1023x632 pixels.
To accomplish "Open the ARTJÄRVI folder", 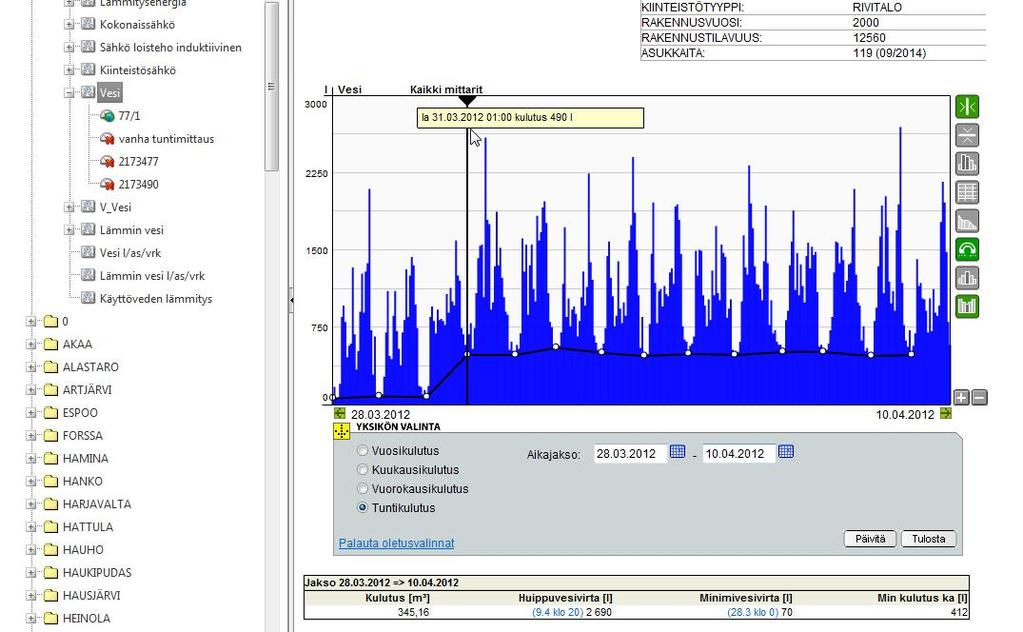I will pos(87,389).
